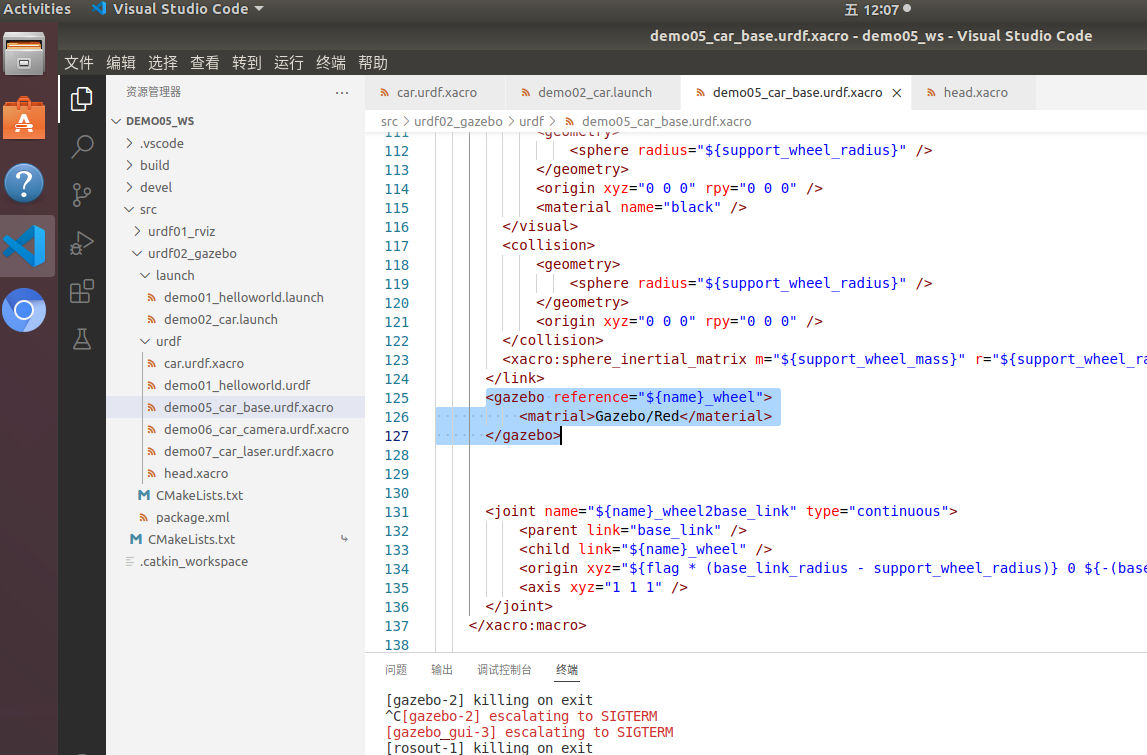This screenshot has width=1147, height=755.
Task: Open the Search view in activity bar
Action: (x=81, y=147)
